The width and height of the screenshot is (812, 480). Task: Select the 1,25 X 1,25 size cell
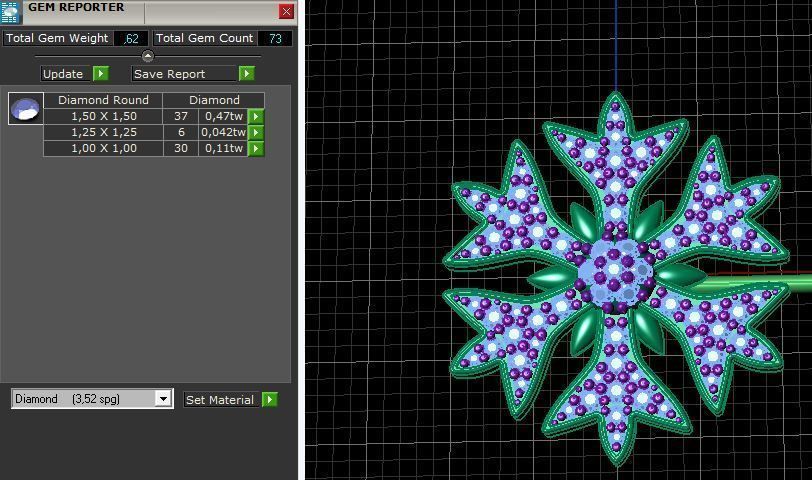click(x=104, y=133)
